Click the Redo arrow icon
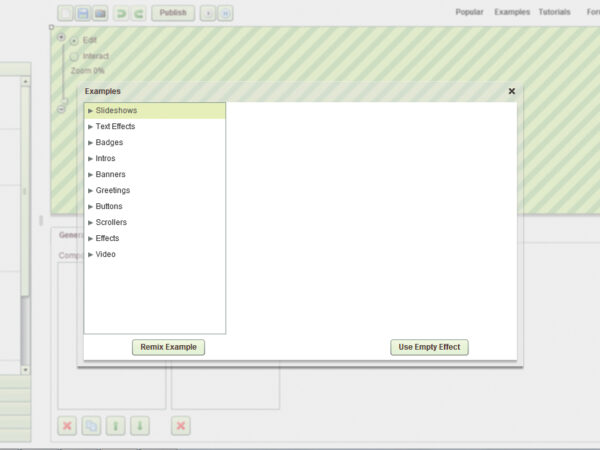This screenshot has width=600, height=450. (x=138, y=13)
